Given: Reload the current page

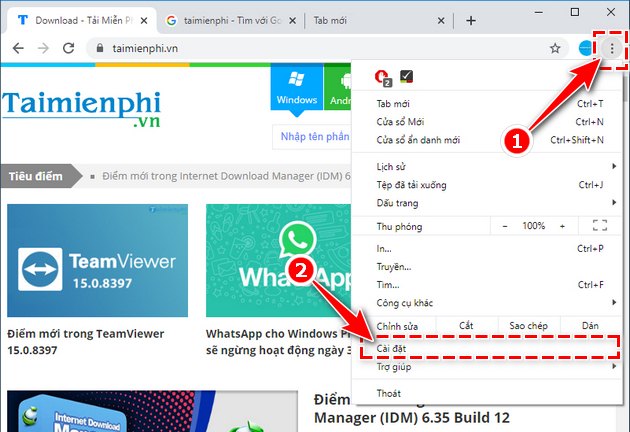Looking at the screenshot, I should coord(69,48).
